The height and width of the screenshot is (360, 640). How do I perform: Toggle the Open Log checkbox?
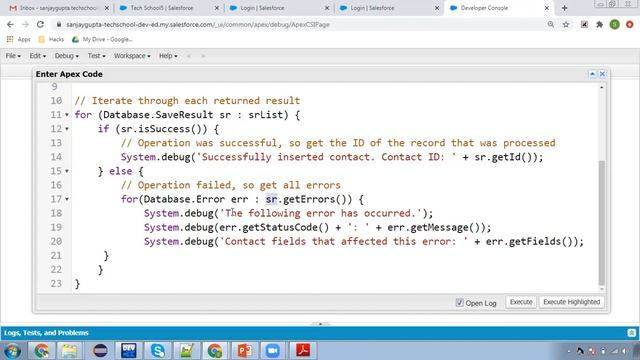(460, 302)
